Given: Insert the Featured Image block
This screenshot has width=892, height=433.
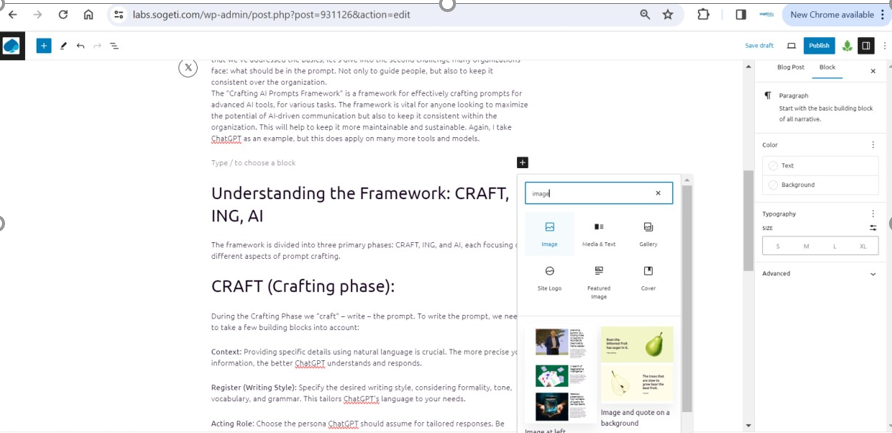Looking at the screenshot, I should (598, 282).
